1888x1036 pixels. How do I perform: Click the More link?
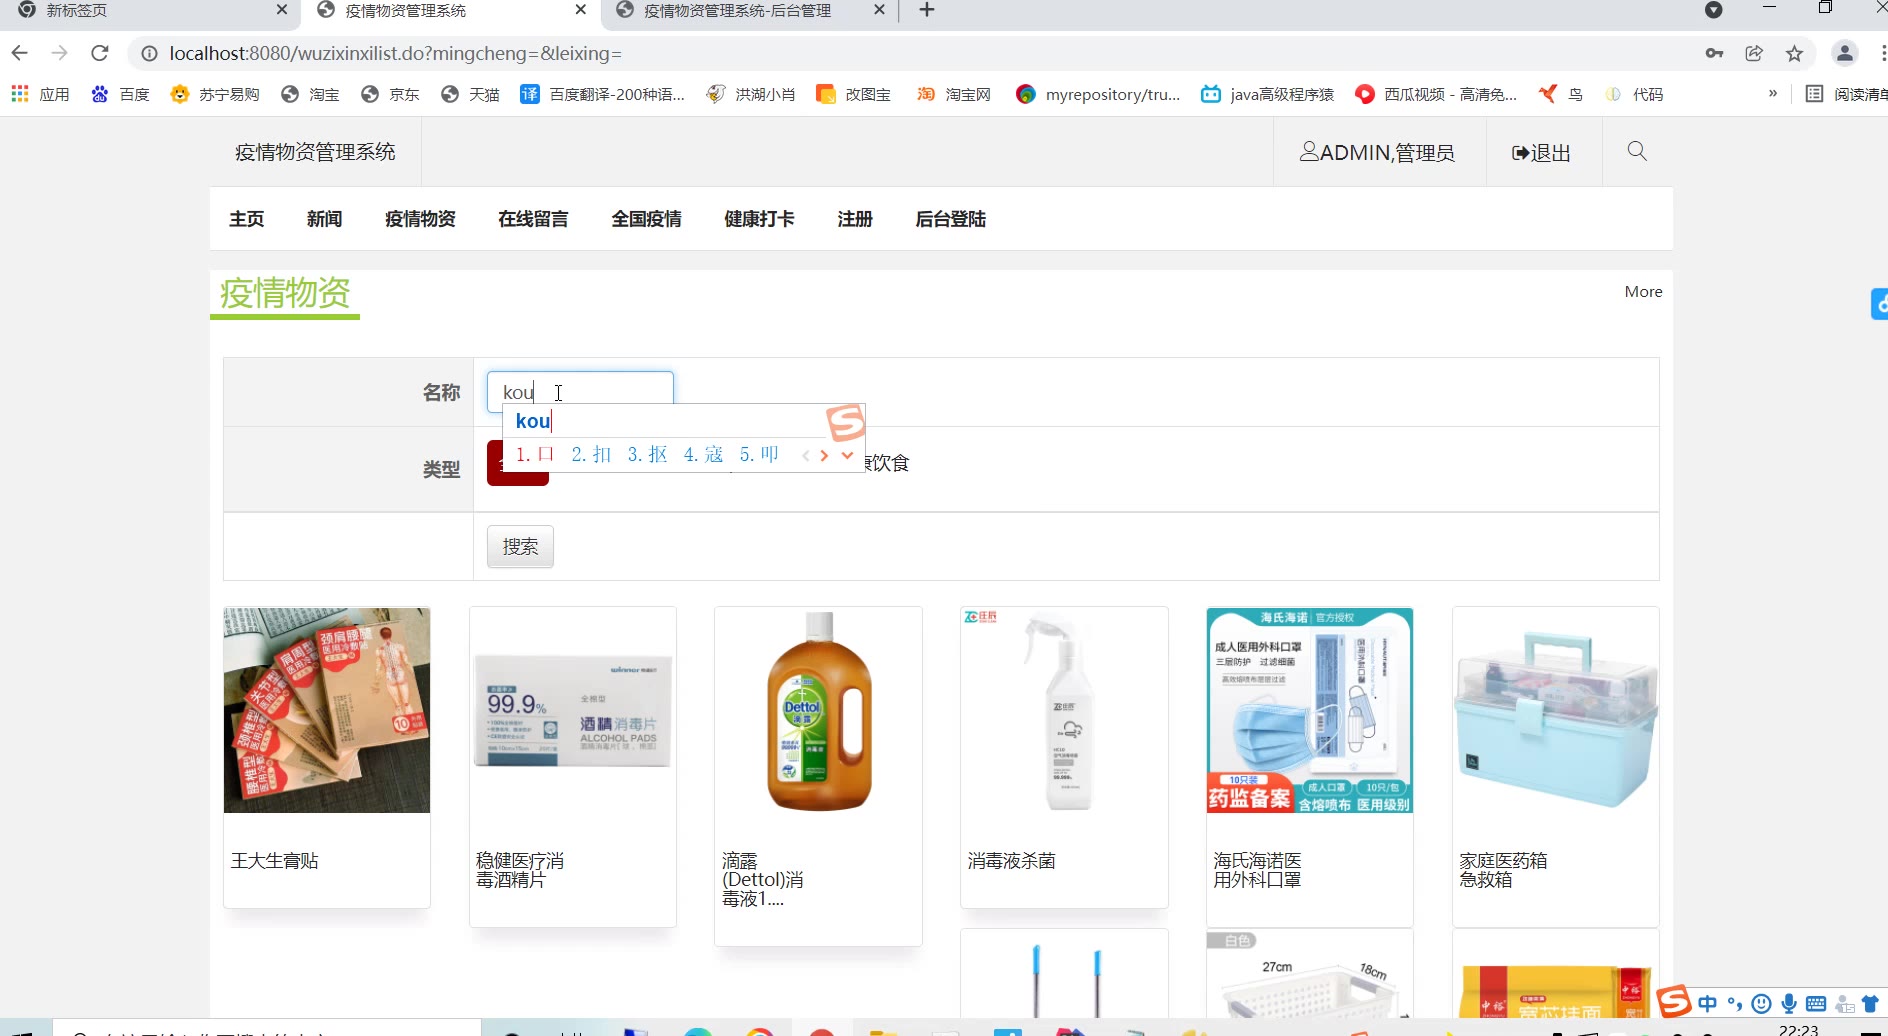click(1643, 292)
